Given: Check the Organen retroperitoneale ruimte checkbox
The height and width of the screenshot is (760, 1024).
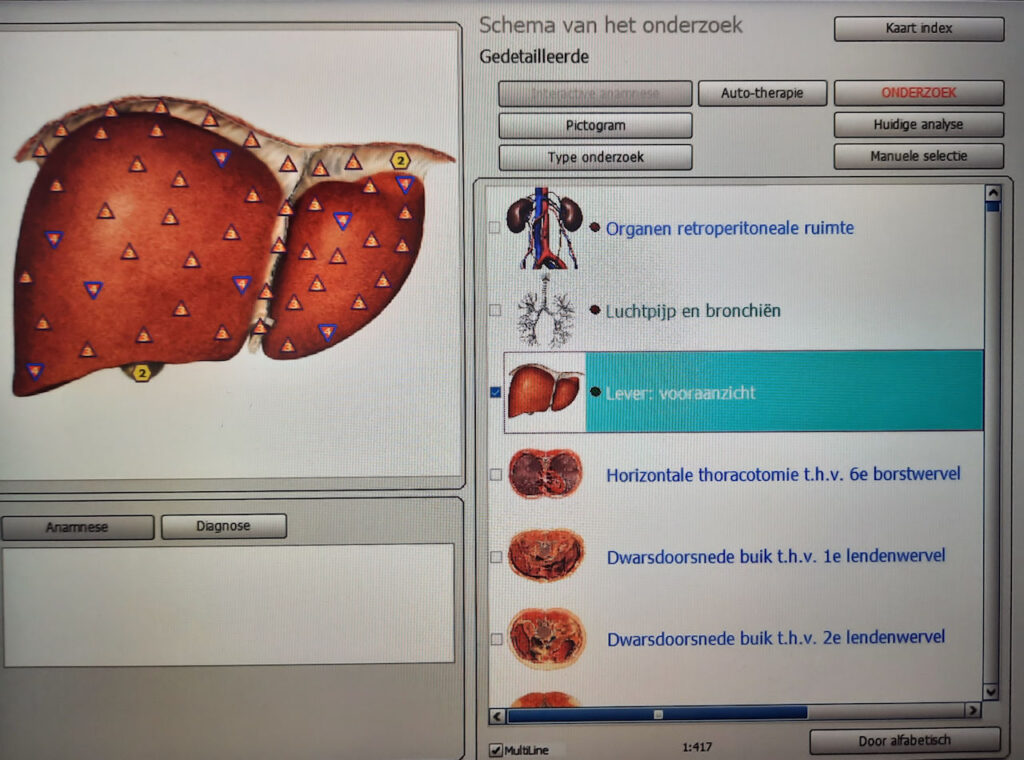Looking at the screenshot, I should click(494, 228).
